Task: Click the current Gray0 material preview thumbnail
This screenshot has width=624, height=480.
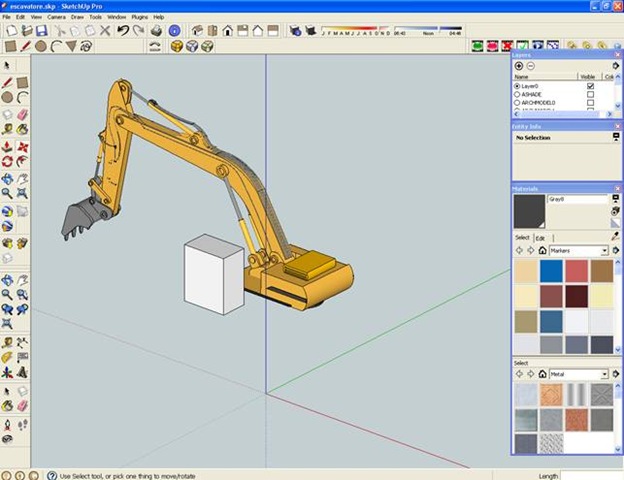Action: 529,211
